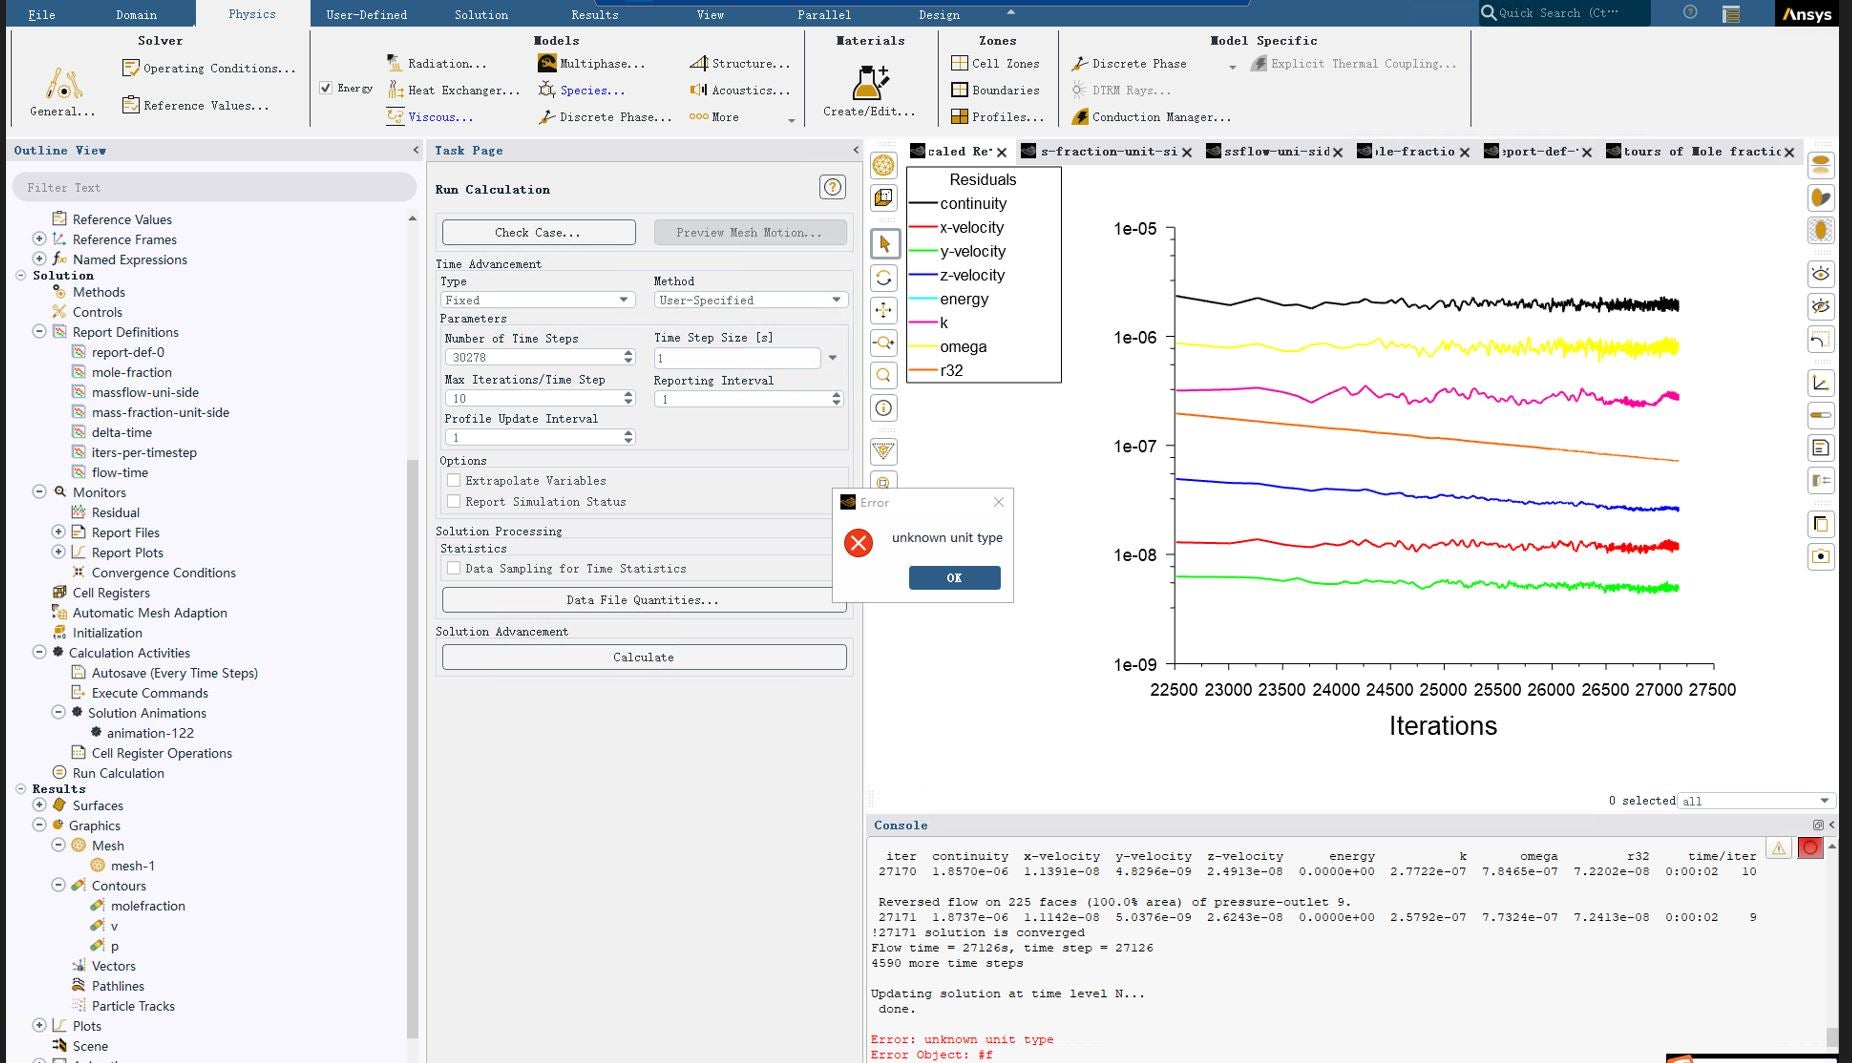This screenshot has width=1852, height=1063.
Task: Open General solver settings icon
Action: pyautogui.click(x=62, y=85)
